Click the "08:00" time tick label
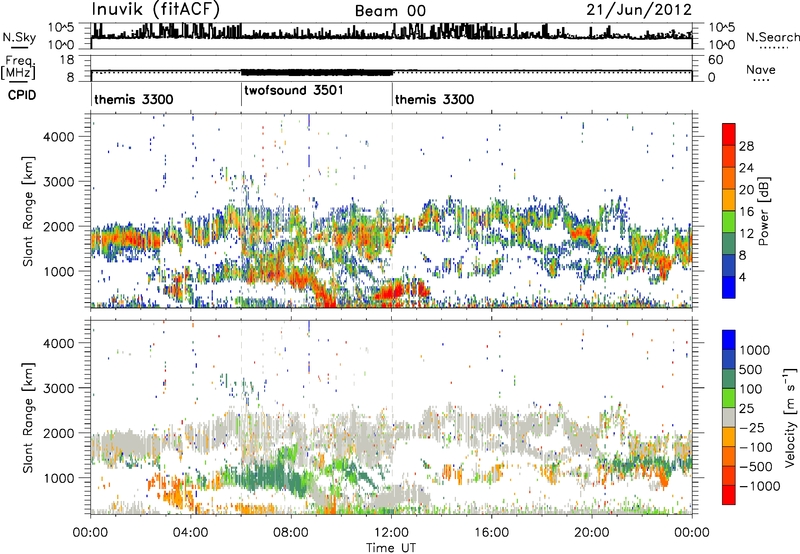The width and height of the screenshot is (800, 554). 291,533
